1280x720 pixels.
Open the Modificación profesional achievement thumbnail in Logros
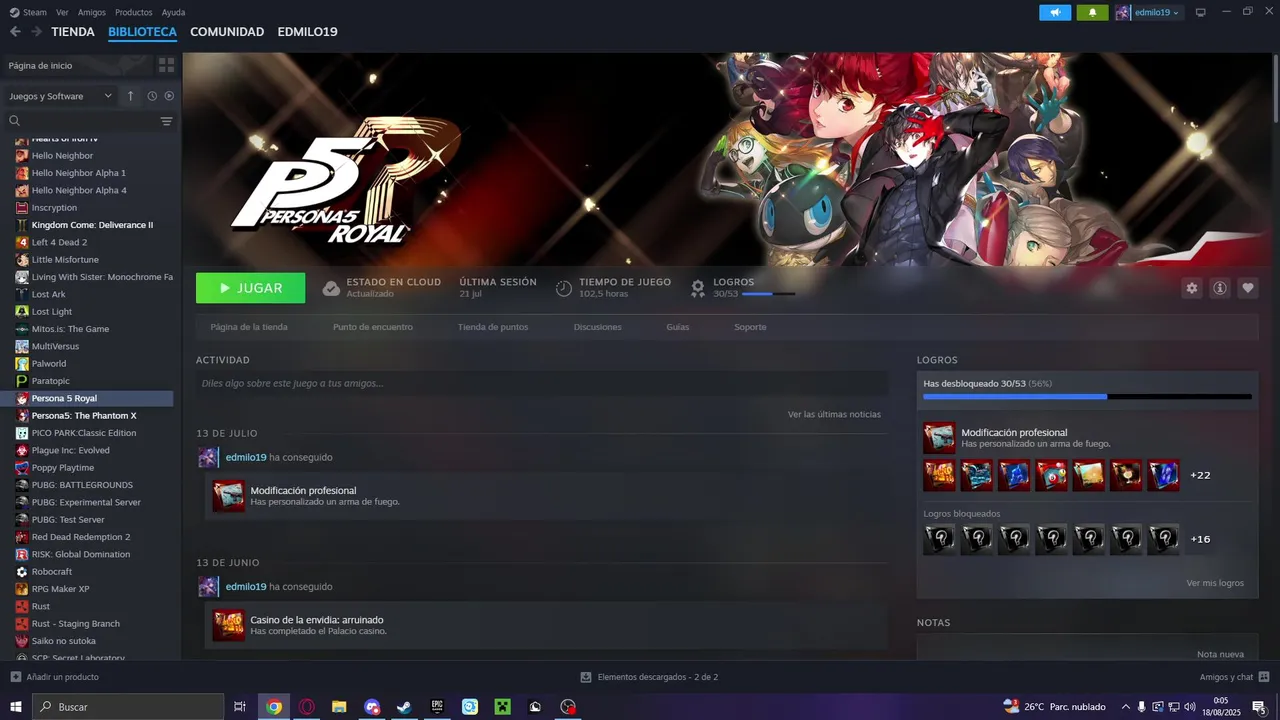tap(939, 438)
